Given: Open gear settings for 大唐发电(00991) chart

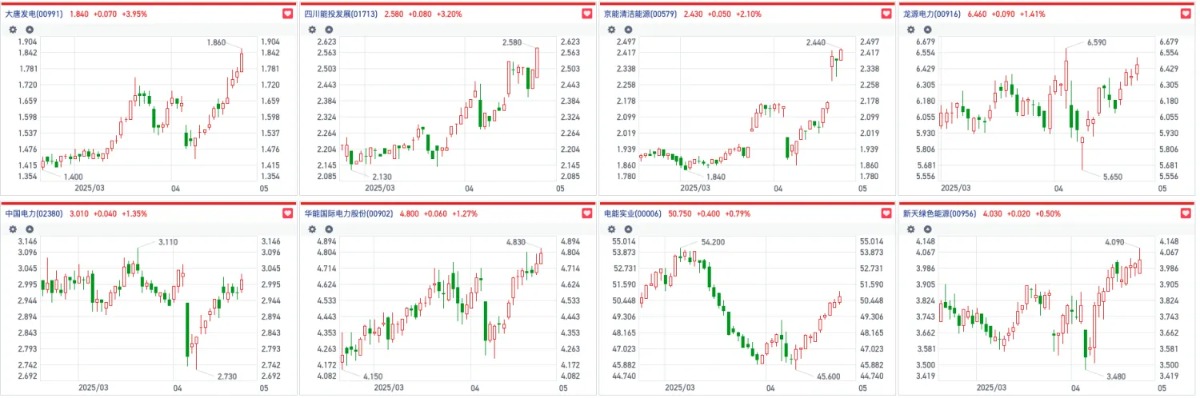Looking at the screenshot, I should point(13,30).
